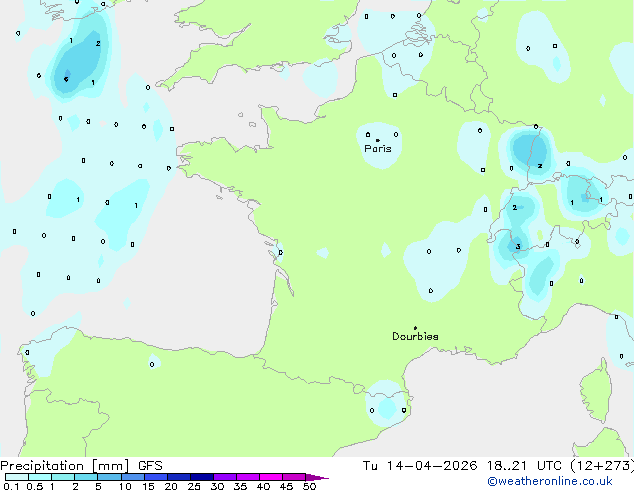Click the Paris city label

(378, 148)
